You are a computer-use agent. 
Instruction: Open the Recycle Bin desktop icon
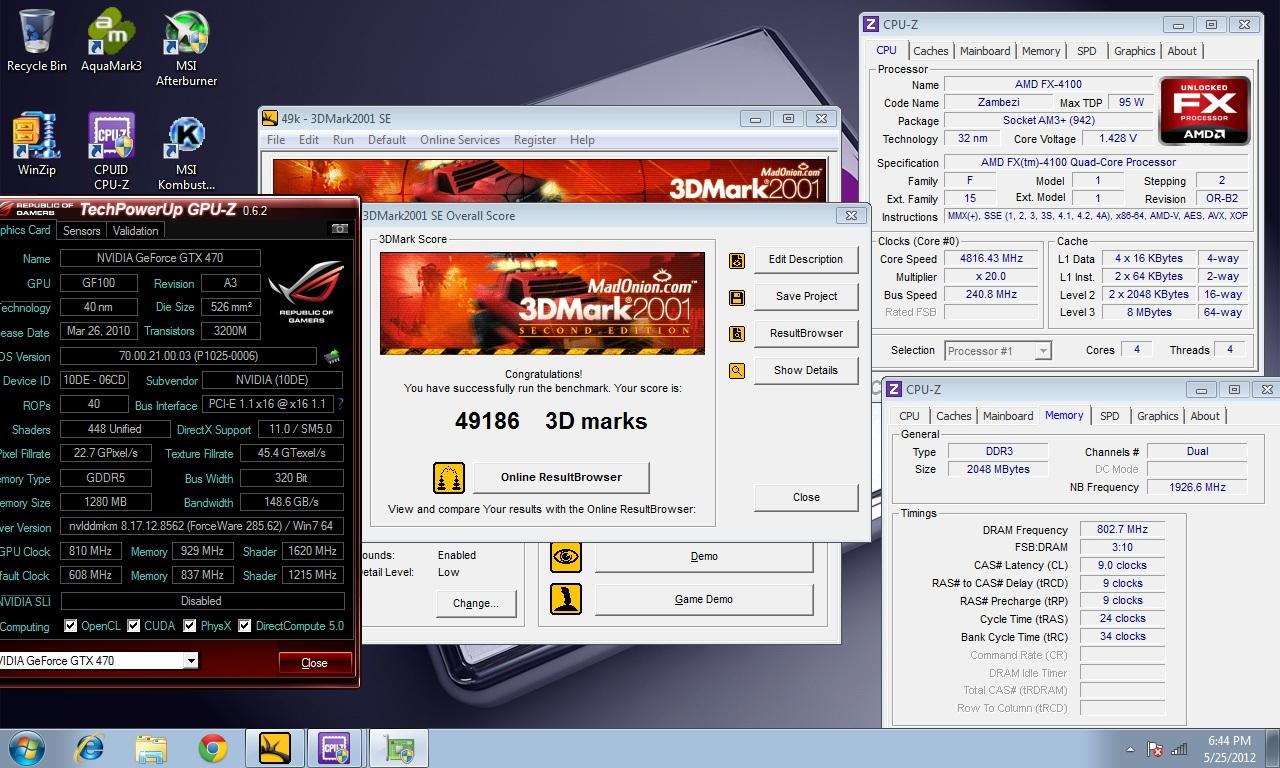tap(37, 41)
